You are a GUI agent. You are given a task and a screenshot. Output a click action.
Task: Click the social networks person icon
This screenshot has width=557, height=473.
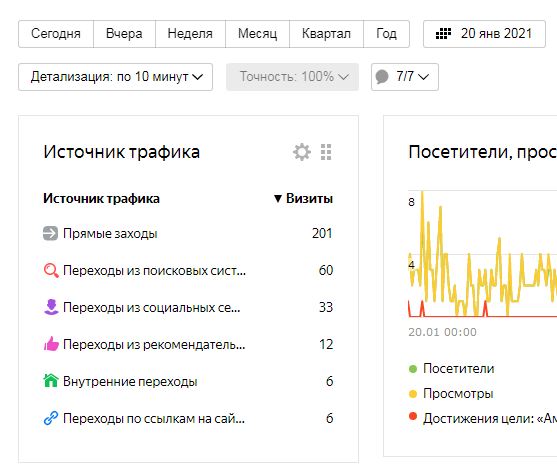tap(51, 307)
